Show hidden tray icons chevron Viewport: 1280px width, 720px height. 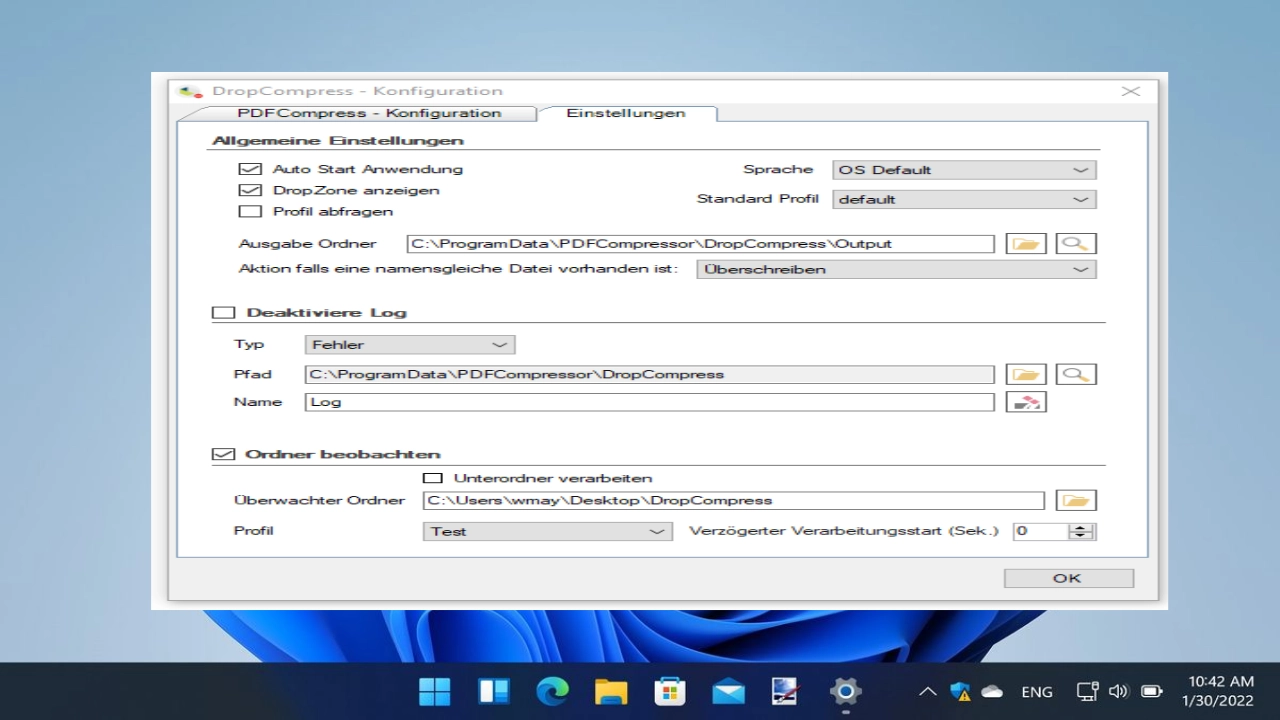tap(927, 691)
